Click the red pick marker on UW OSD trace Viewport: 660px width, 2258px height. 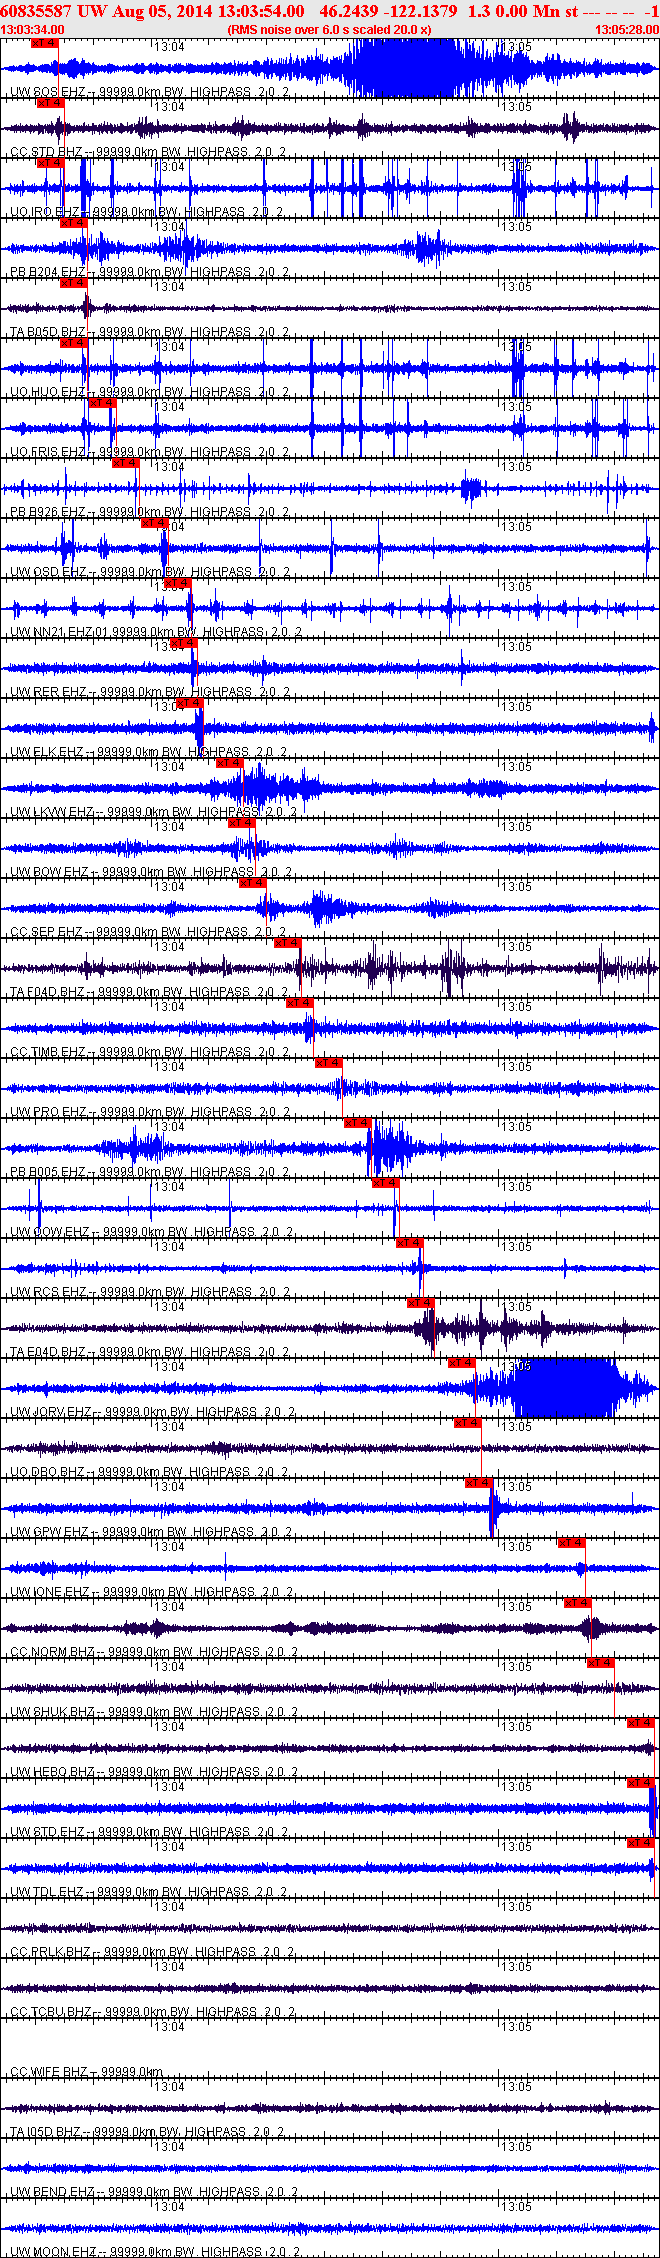(154, 523)
